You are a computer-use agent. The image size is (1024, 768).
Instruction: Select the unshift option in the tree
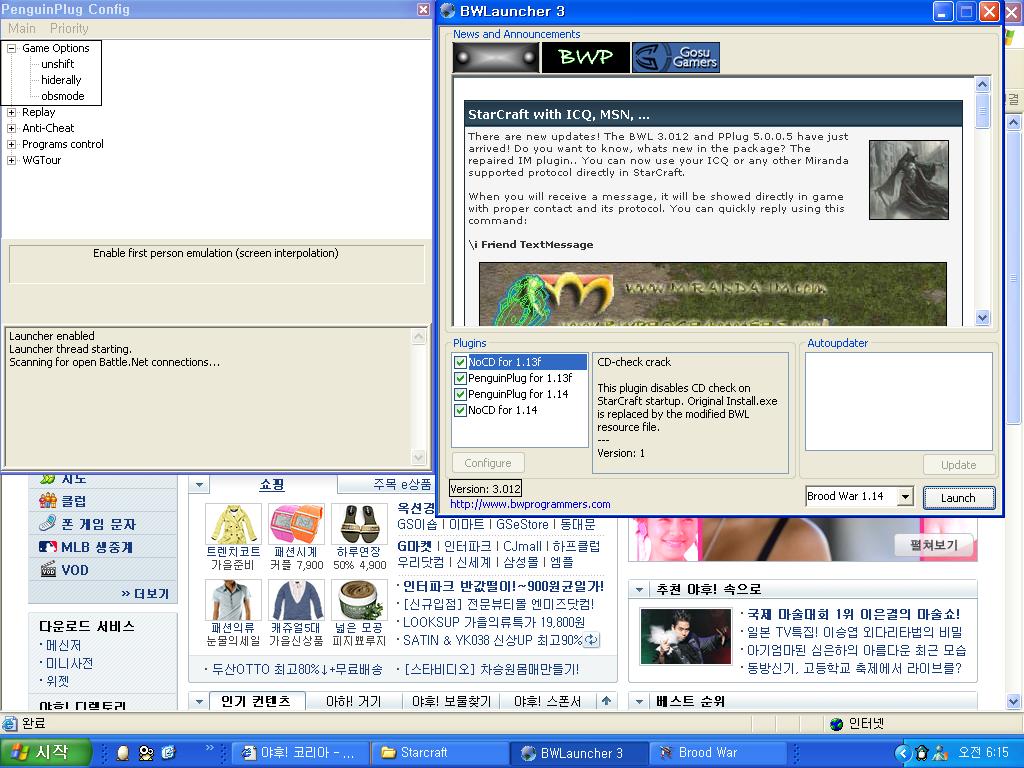(57, 64)
